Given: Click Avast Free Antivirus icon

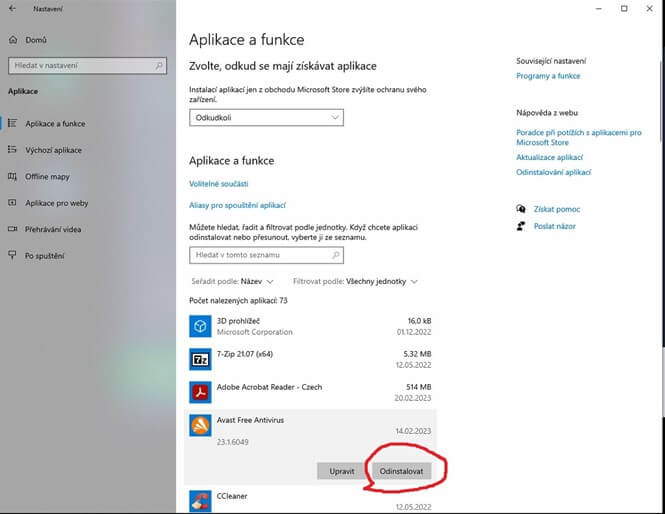Looking at the screenshot, I should pos(200,425).
